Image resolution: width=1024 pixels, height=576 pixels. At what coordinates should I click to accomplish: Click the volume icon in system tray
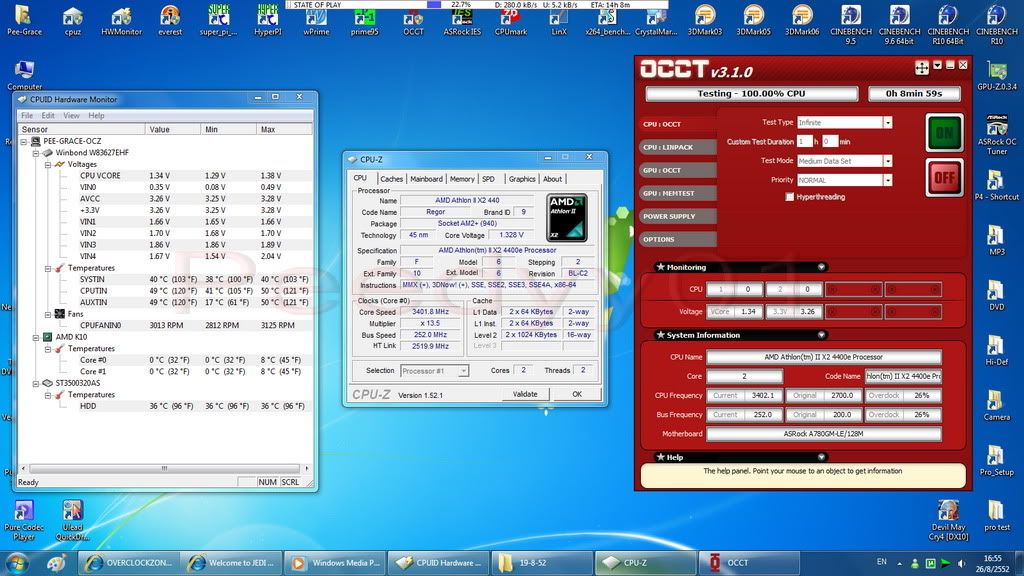tap(961, 562)
